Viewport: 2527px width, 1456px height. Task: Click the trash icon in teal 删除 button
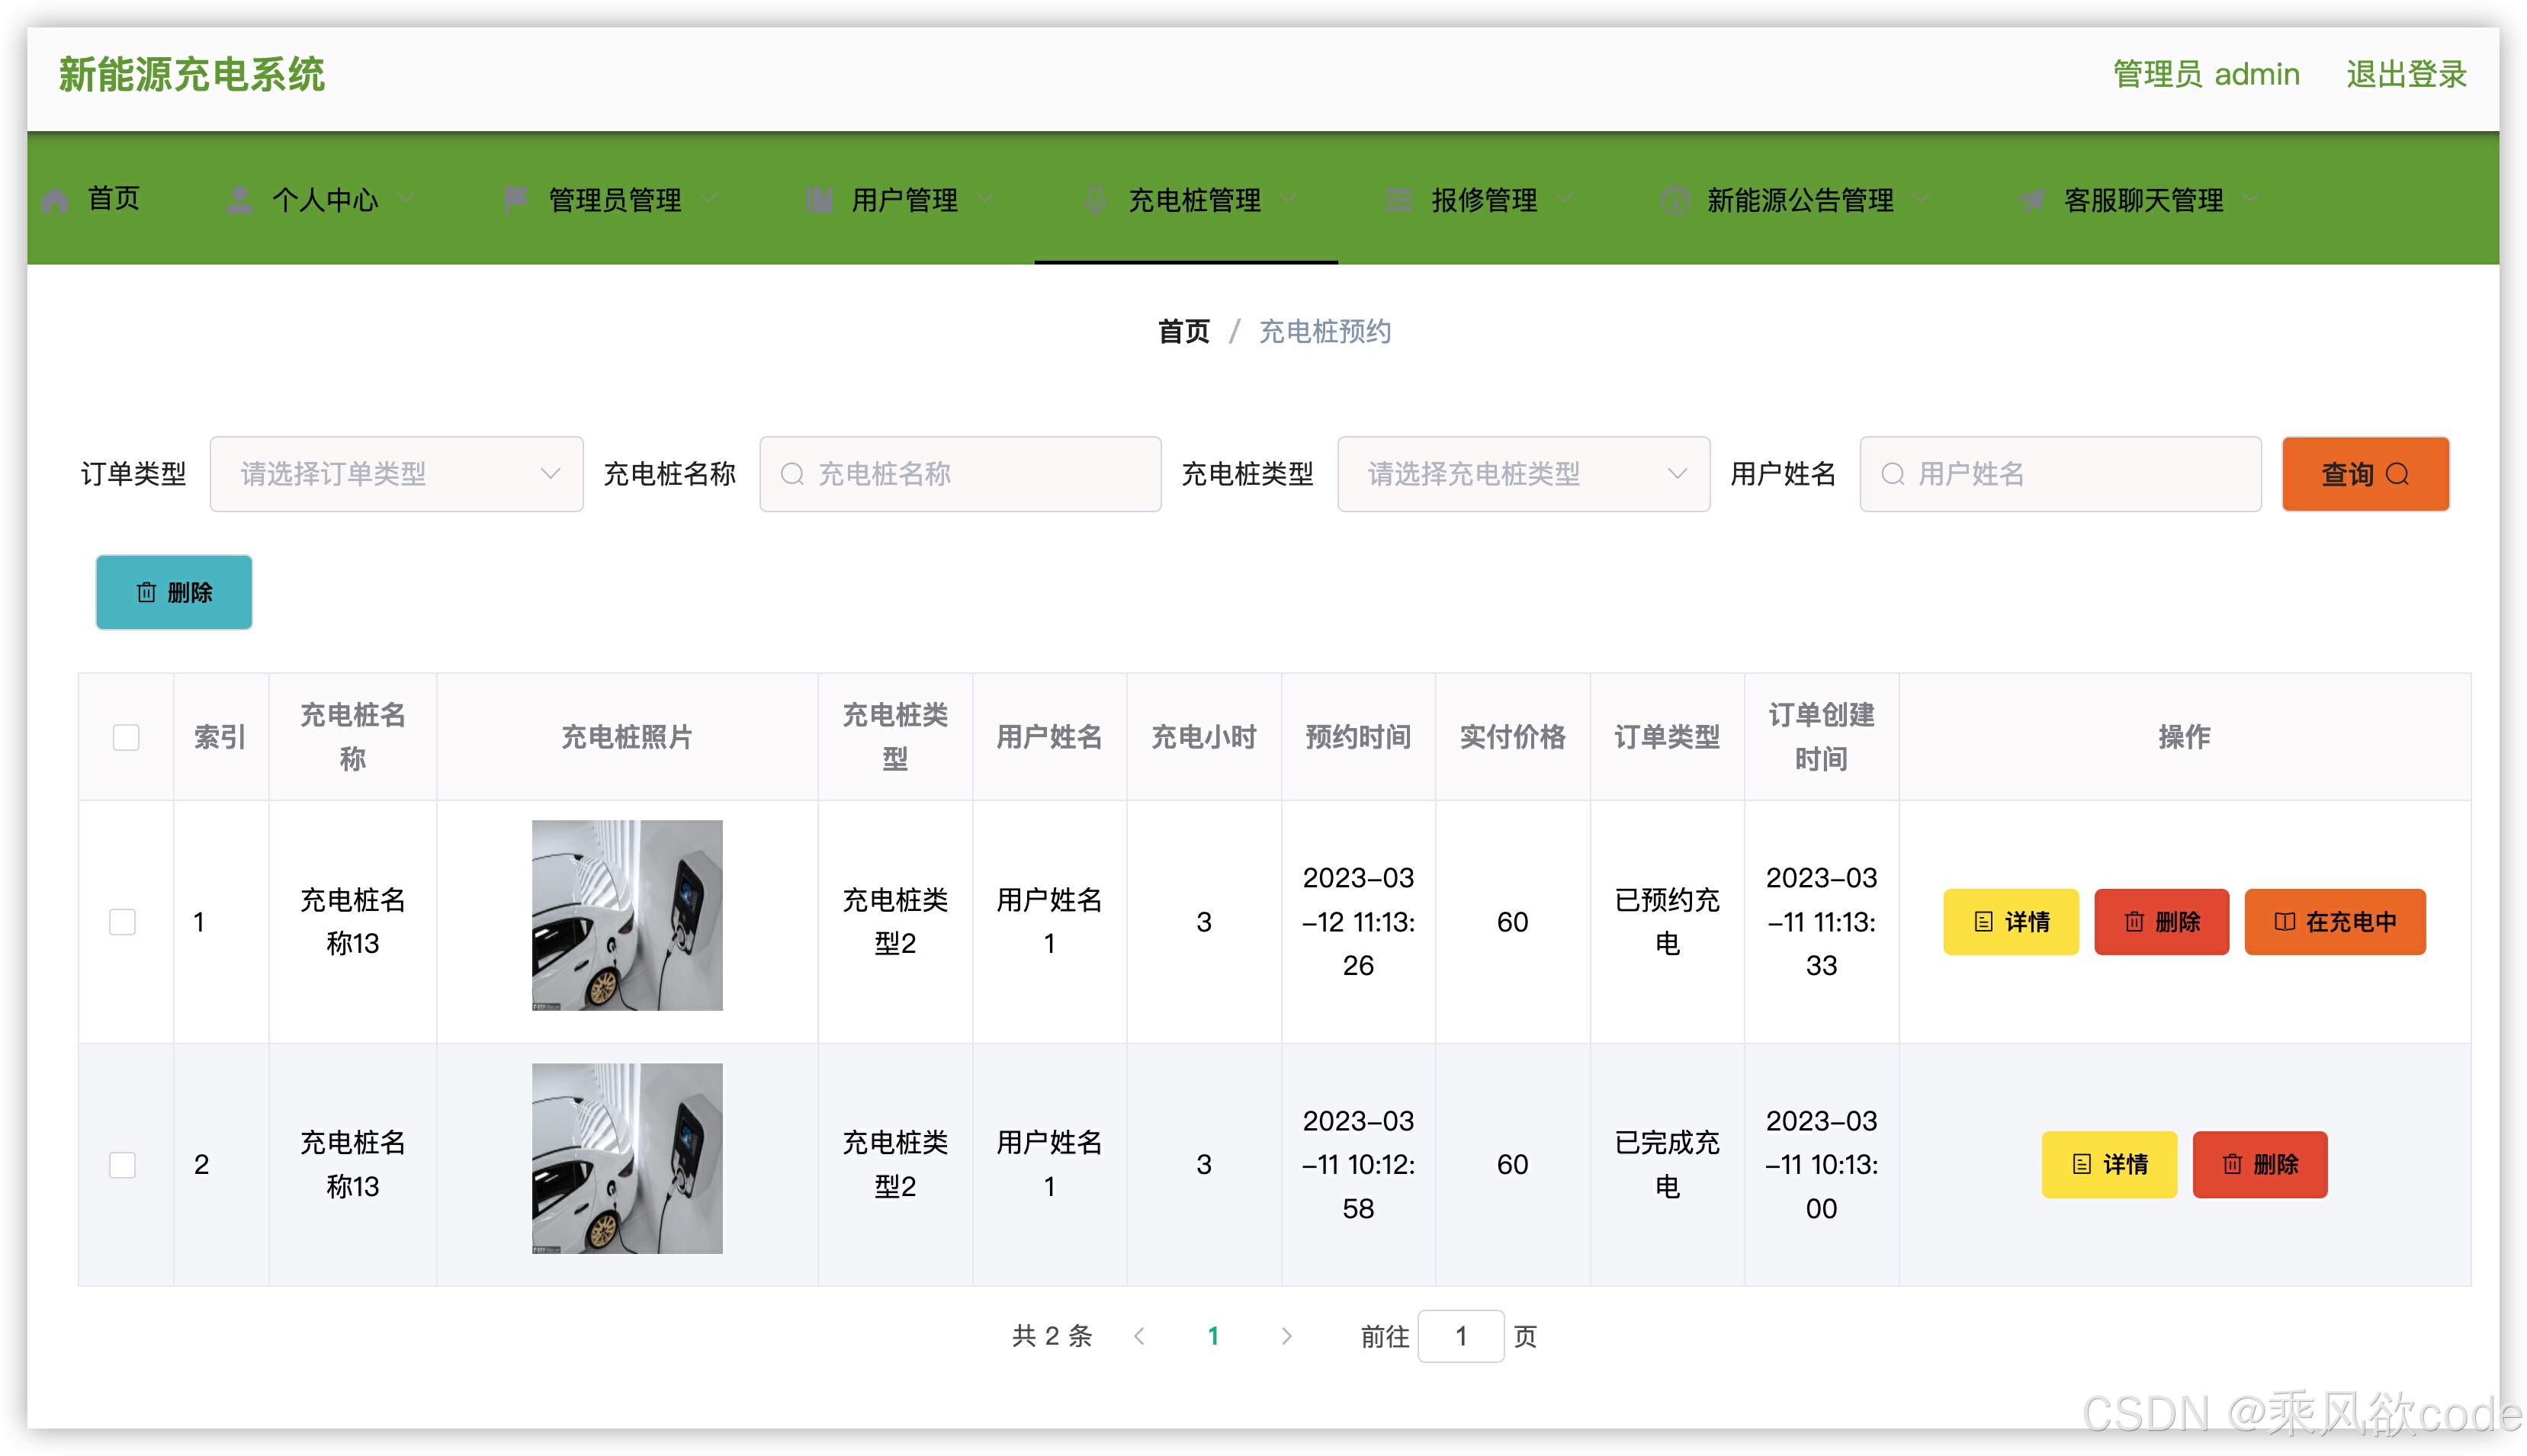[x=147, y=592]
